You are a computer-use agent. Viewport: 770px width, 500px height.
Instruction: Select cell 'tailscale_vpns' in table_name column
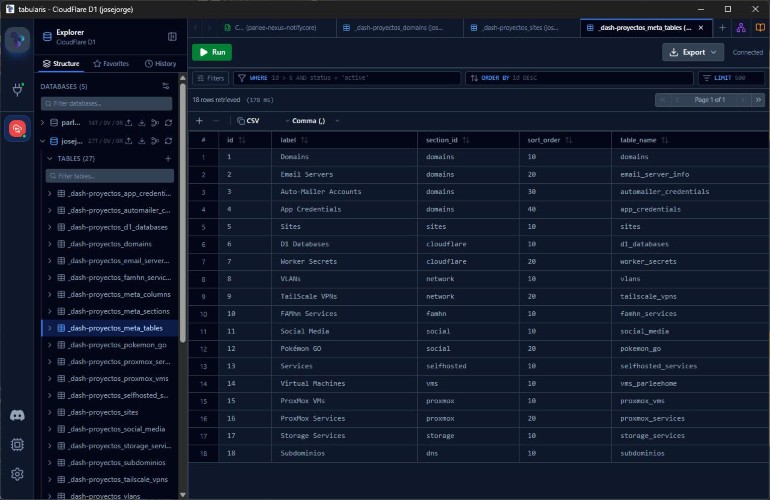[x=690, y=297]
